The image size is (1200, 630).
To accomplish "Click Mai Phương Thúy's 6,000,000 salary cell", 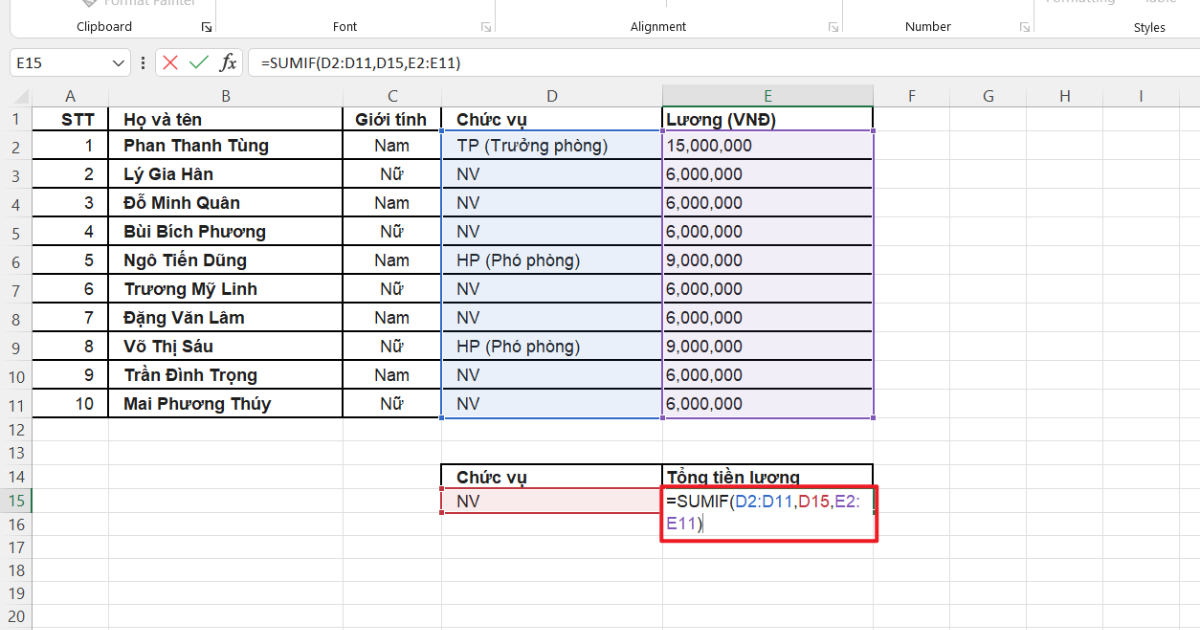I will tap(767, 404).
